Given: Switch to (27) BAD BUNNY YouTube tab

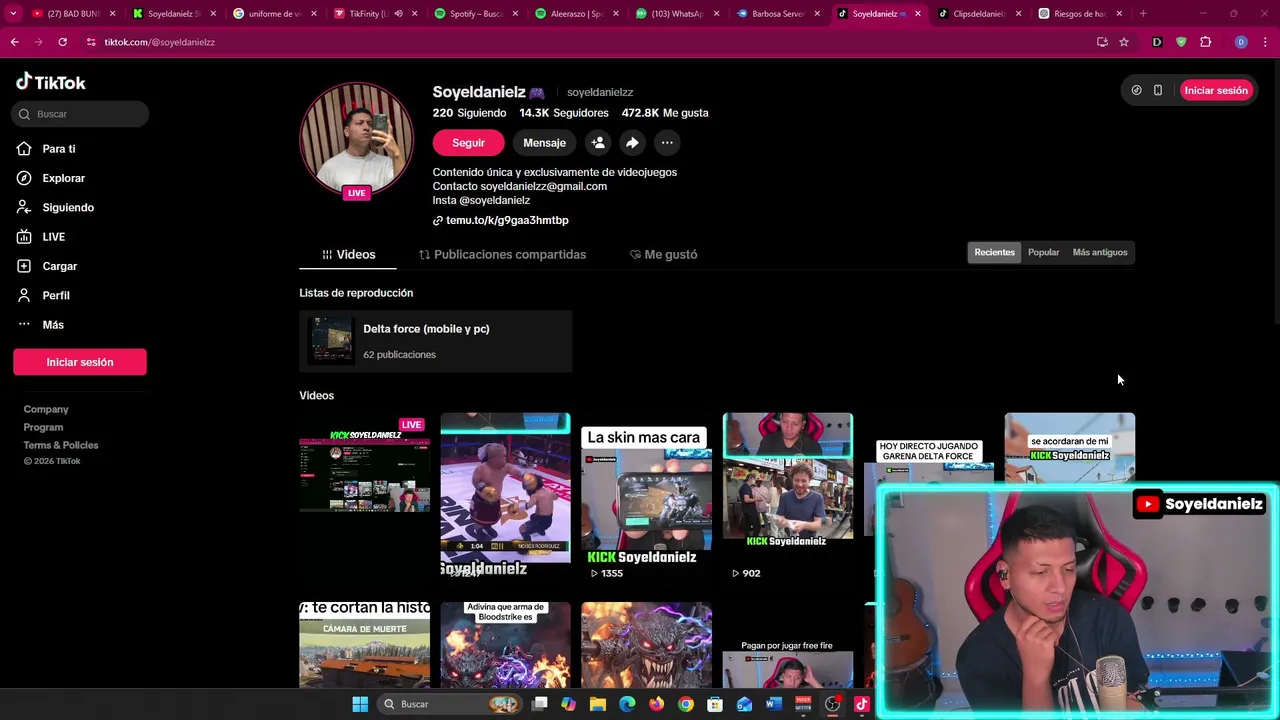Looking at the screenshot, I should click(72, 14).
